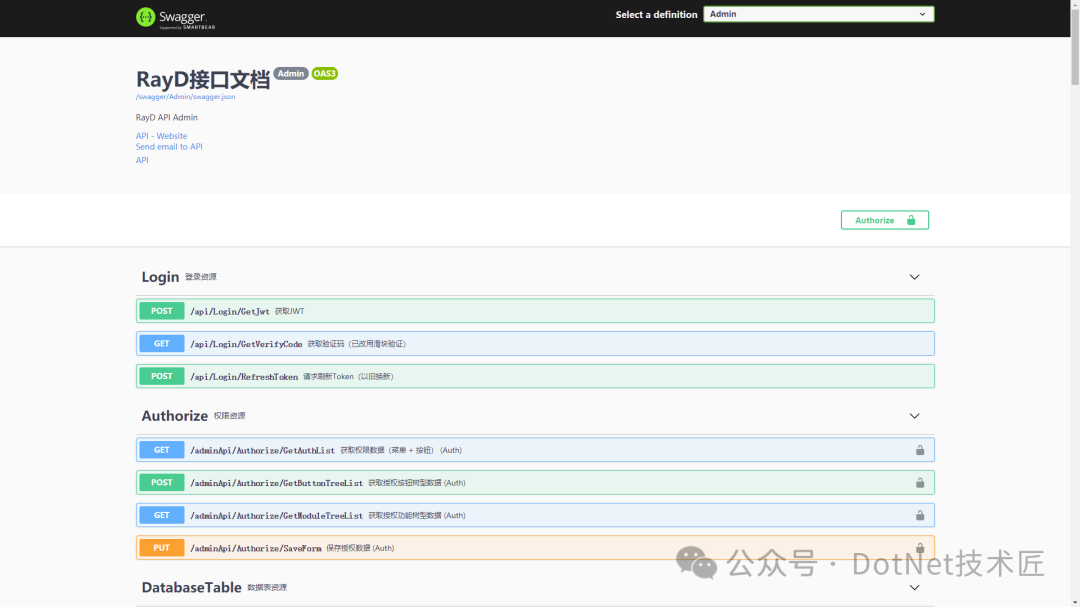Click the RayD API Admin description text
Image resolution: width=1080 pixels, height=607 pixels.
[167, 117]
